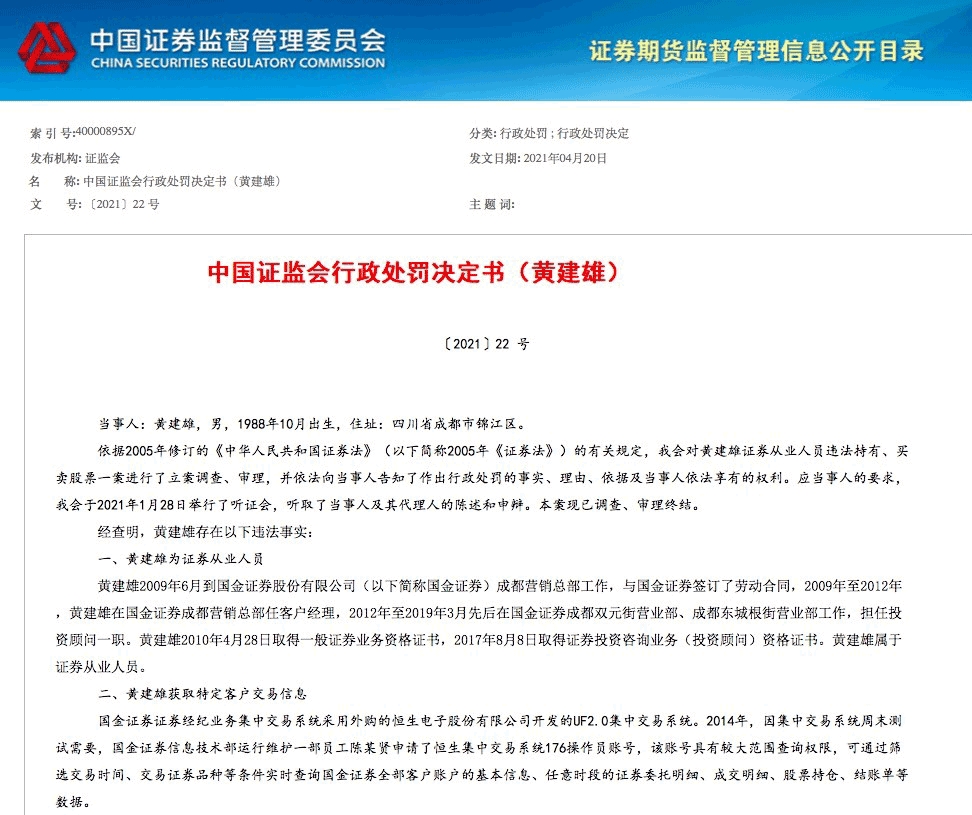Click the 证券期货监督管理信息公开目录 banner text

click(756, 51)
